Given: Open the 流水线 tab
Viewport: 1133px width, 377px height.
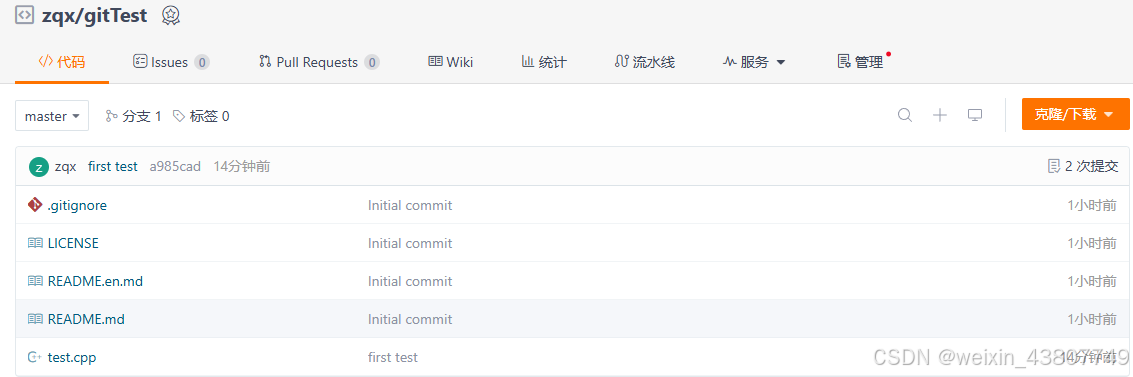Looking at the screenshot, I should pos(645,62).
